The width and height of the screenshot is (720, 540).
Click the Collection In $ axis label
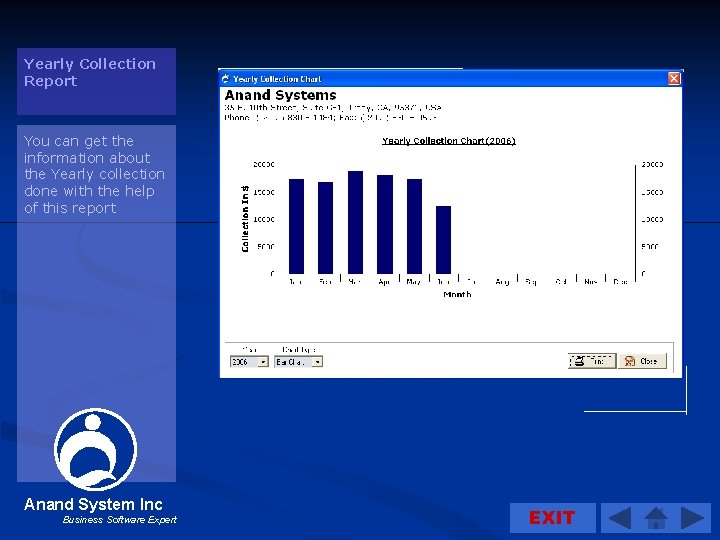coord(245,219)
